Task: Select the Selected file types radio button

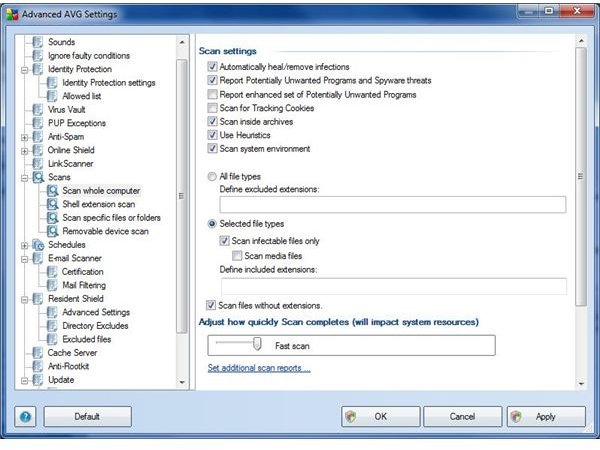Action: (x=212, y=224)
